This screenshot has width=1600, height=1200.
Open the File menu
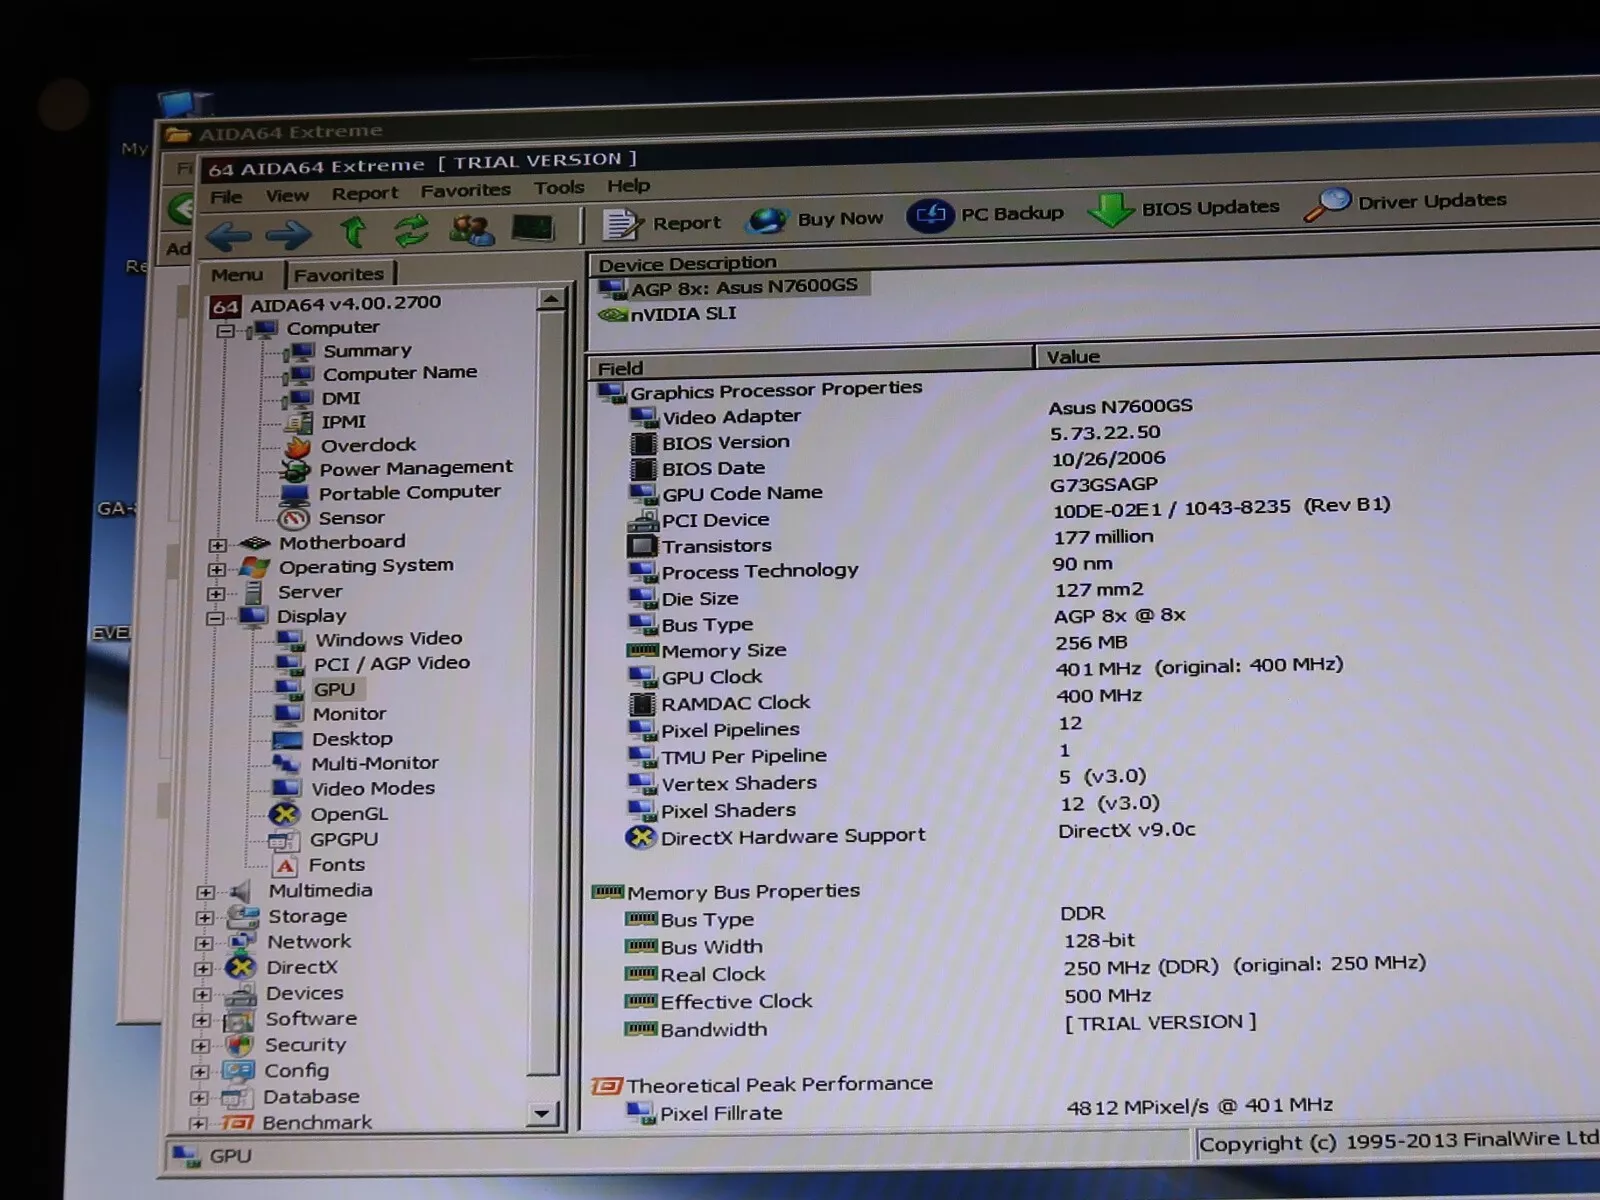tap(226, 197)
